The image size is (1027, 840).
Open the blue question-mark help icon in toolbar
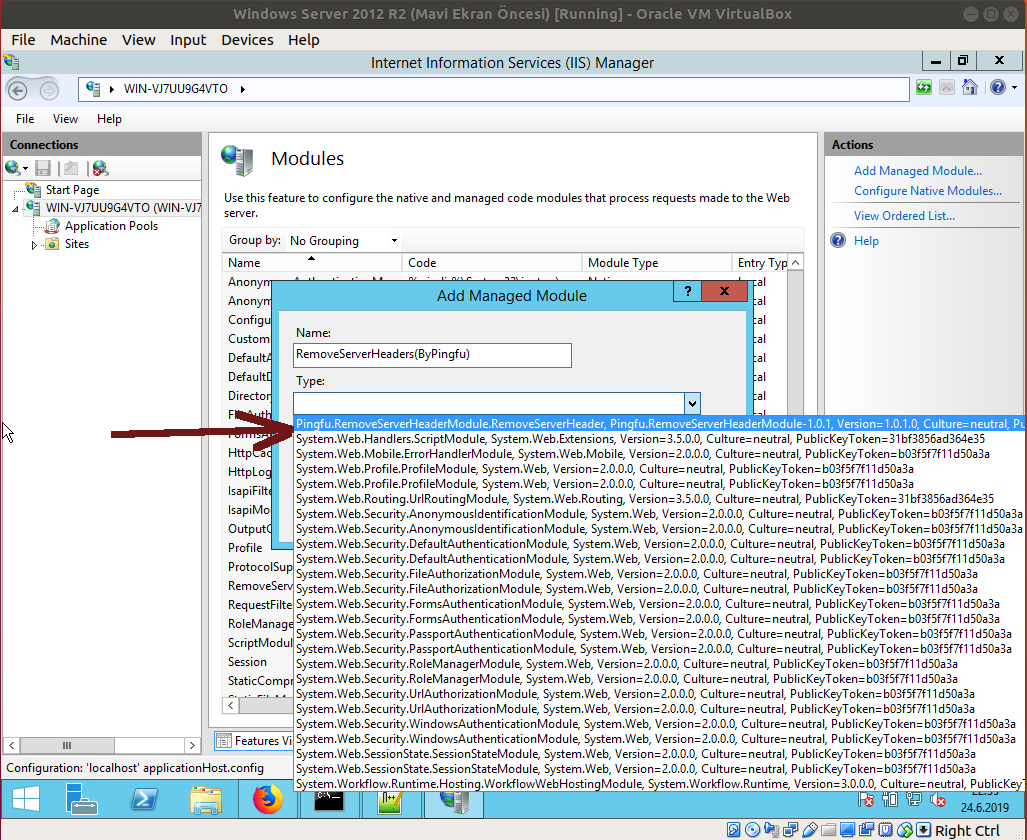pos(998,88)
